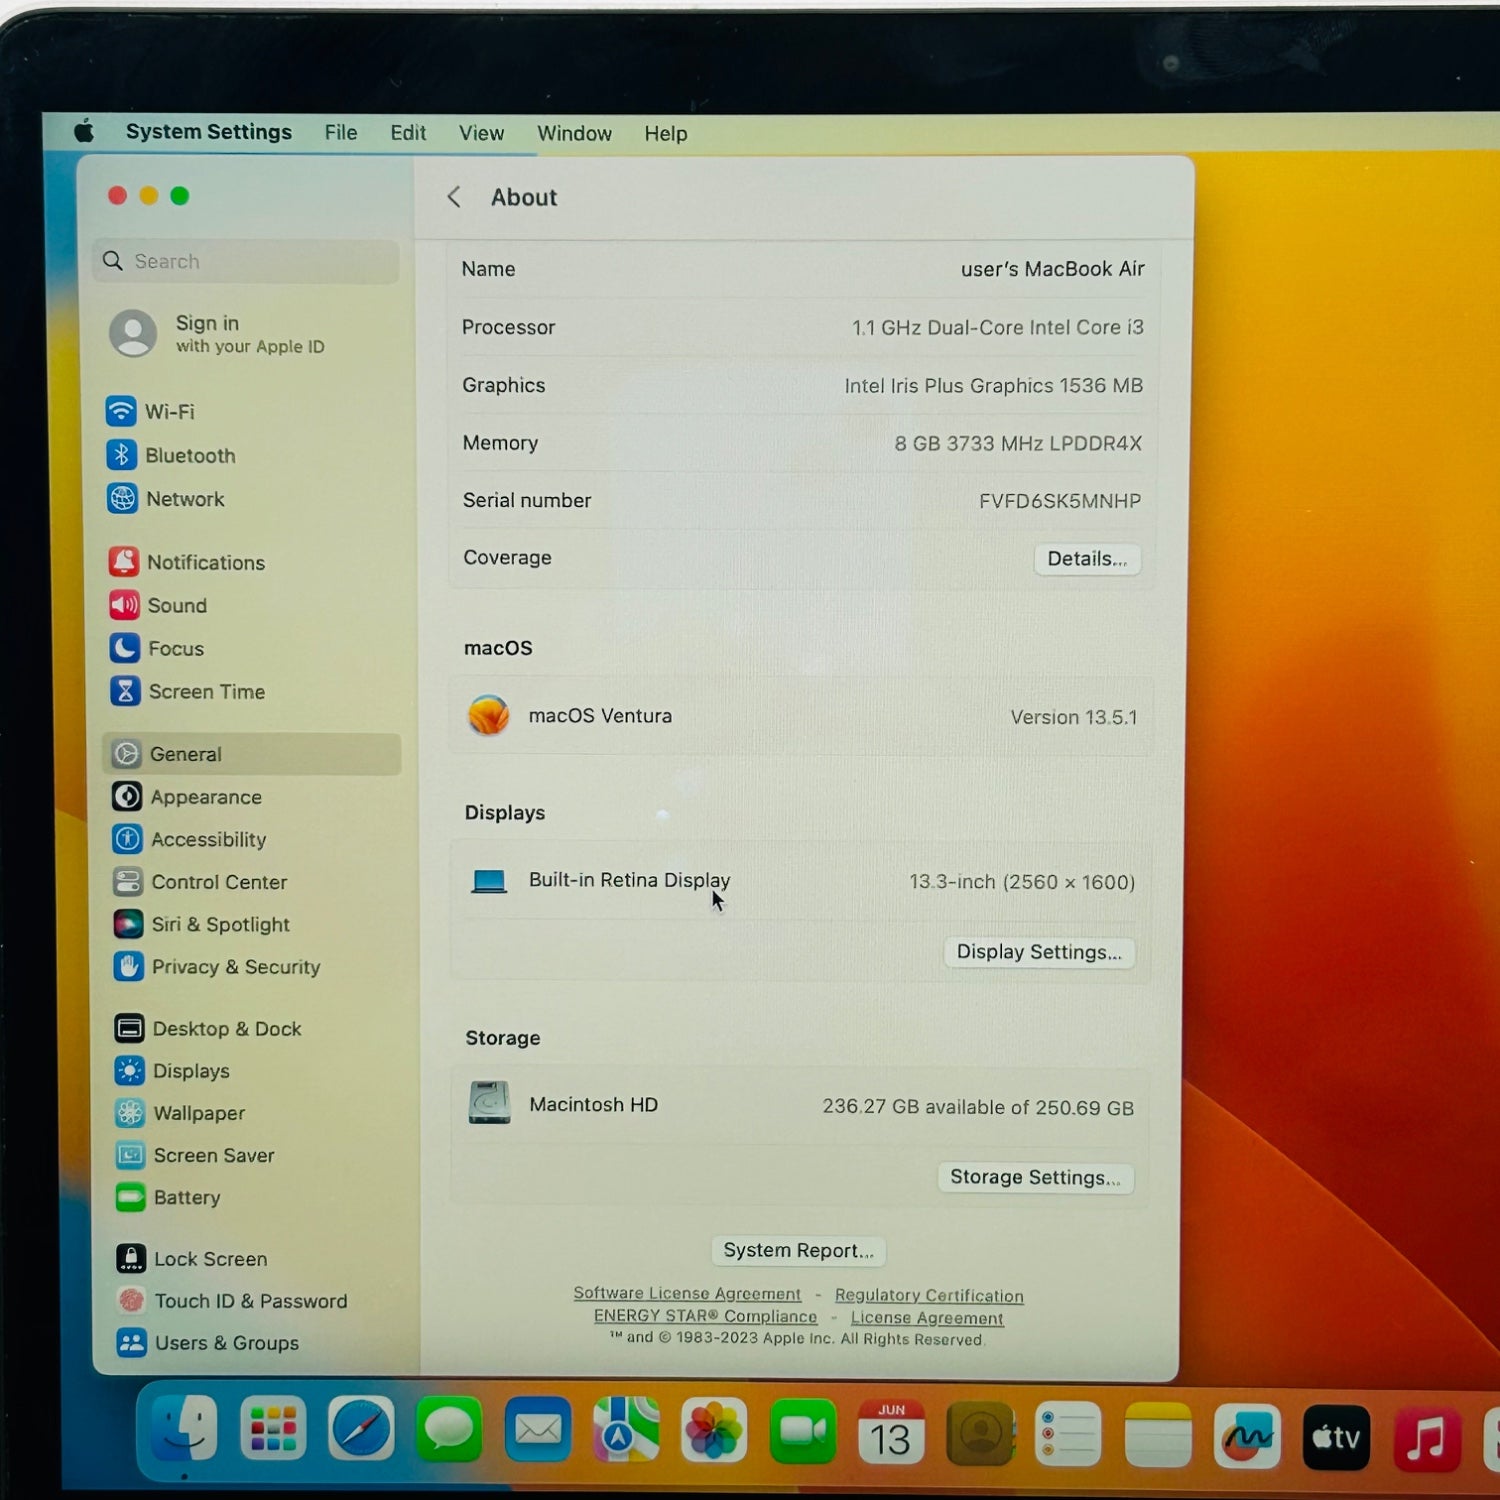Screen dimensions: 1500x1500
Task: Open the Notifications bell icon
Action: point(124,562)
